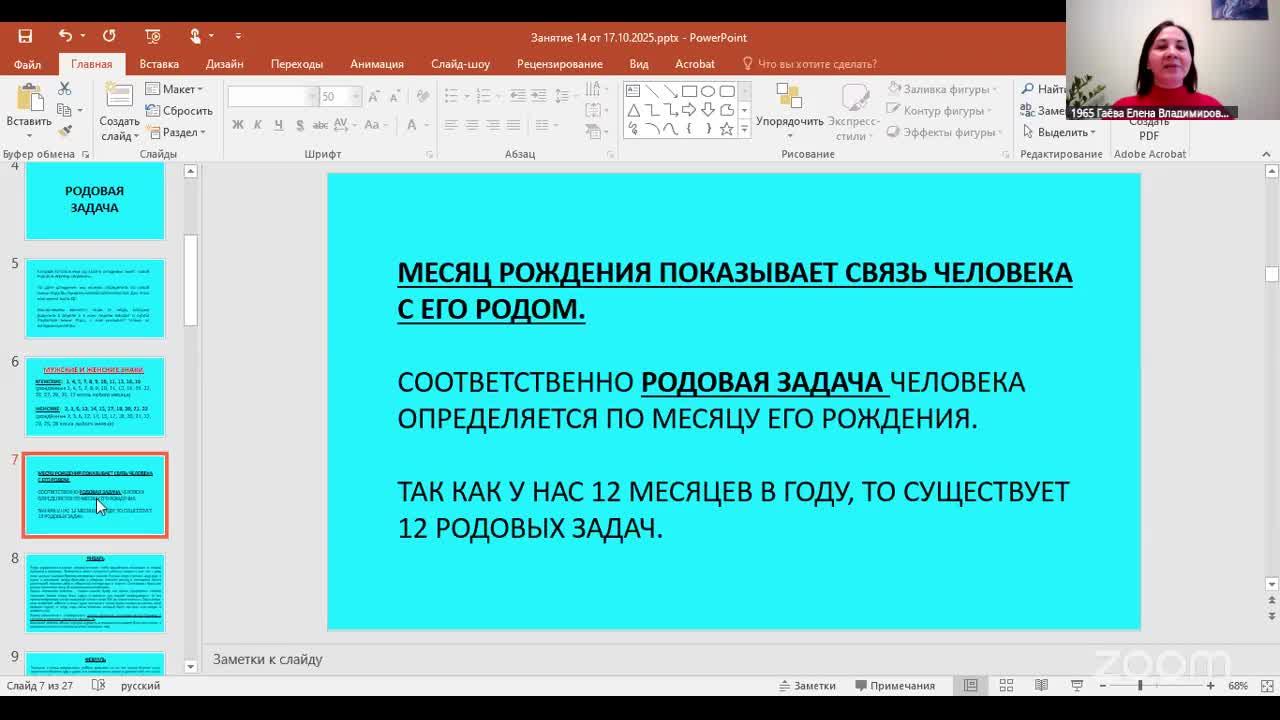Image resolution: width=1280 pixels, height=720 pixels.
Task: Open the Выделить select dropdown
Action: [1060, 132]
